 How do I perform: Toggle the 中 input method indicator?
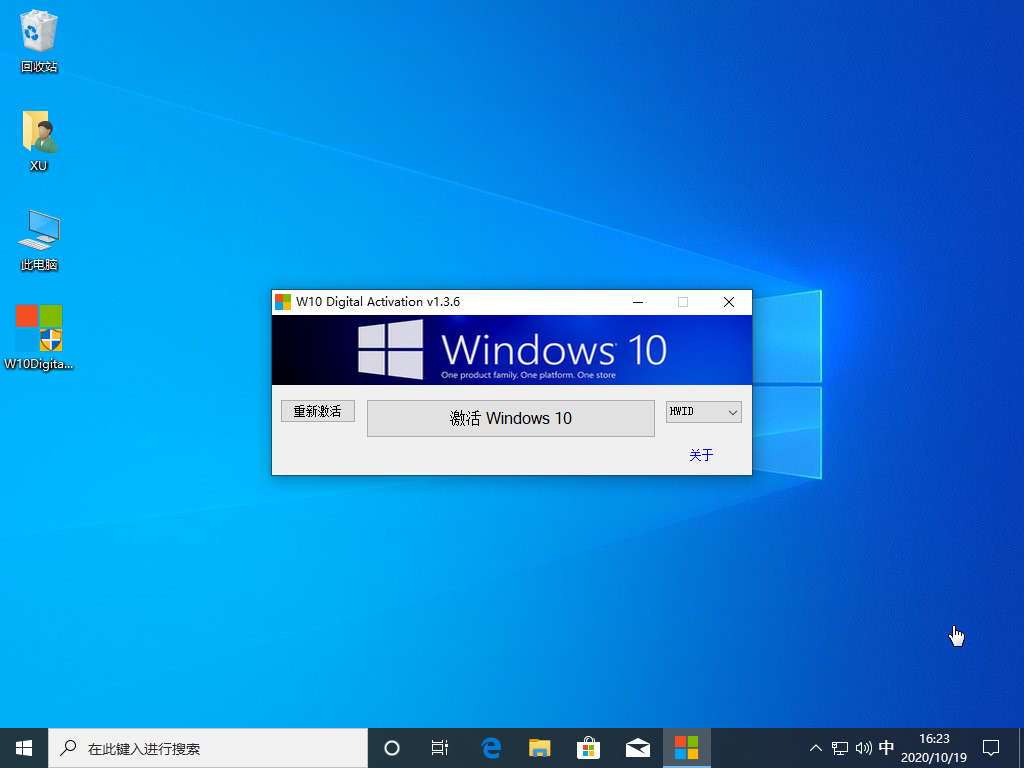tap(886, 748)
